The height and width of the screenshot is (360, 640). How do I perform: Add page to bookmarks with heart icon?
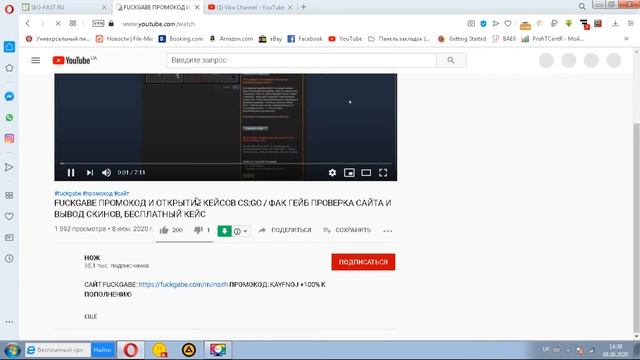pyautogui.click(x=508, y=24)
